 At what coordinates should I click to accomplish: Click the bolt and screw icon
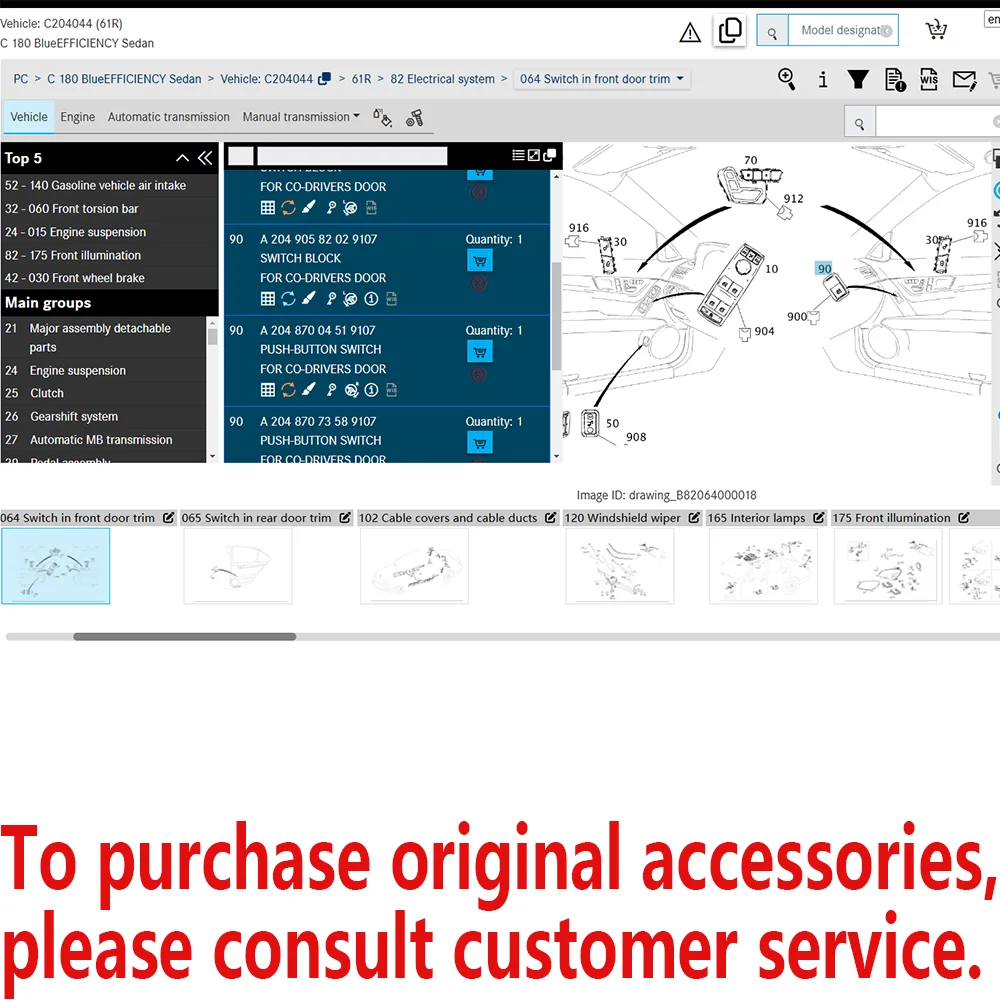click(415, 118)
